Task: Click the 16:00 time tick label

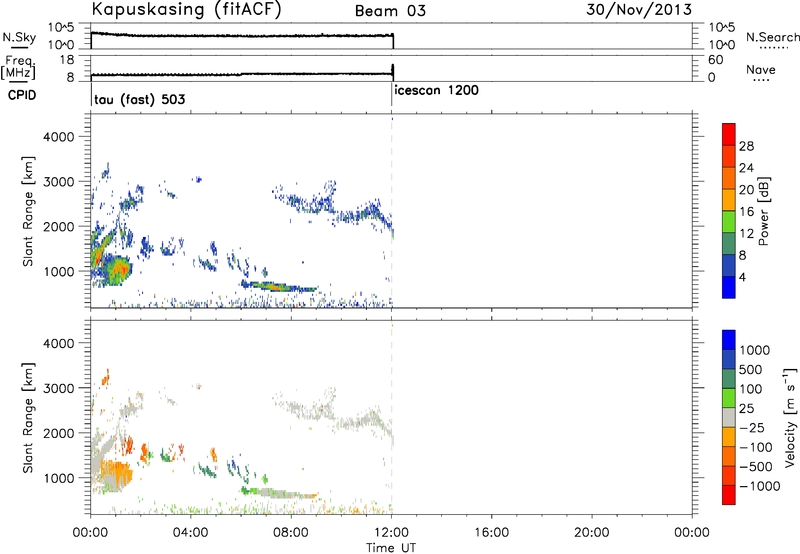Action: tap(491, 533)
